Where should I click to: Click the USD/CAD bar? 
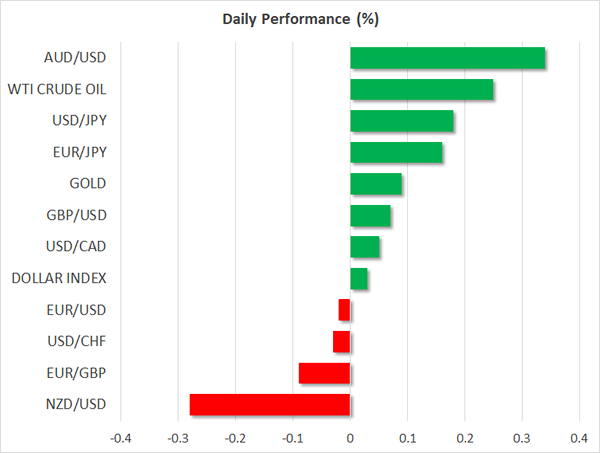365,247
